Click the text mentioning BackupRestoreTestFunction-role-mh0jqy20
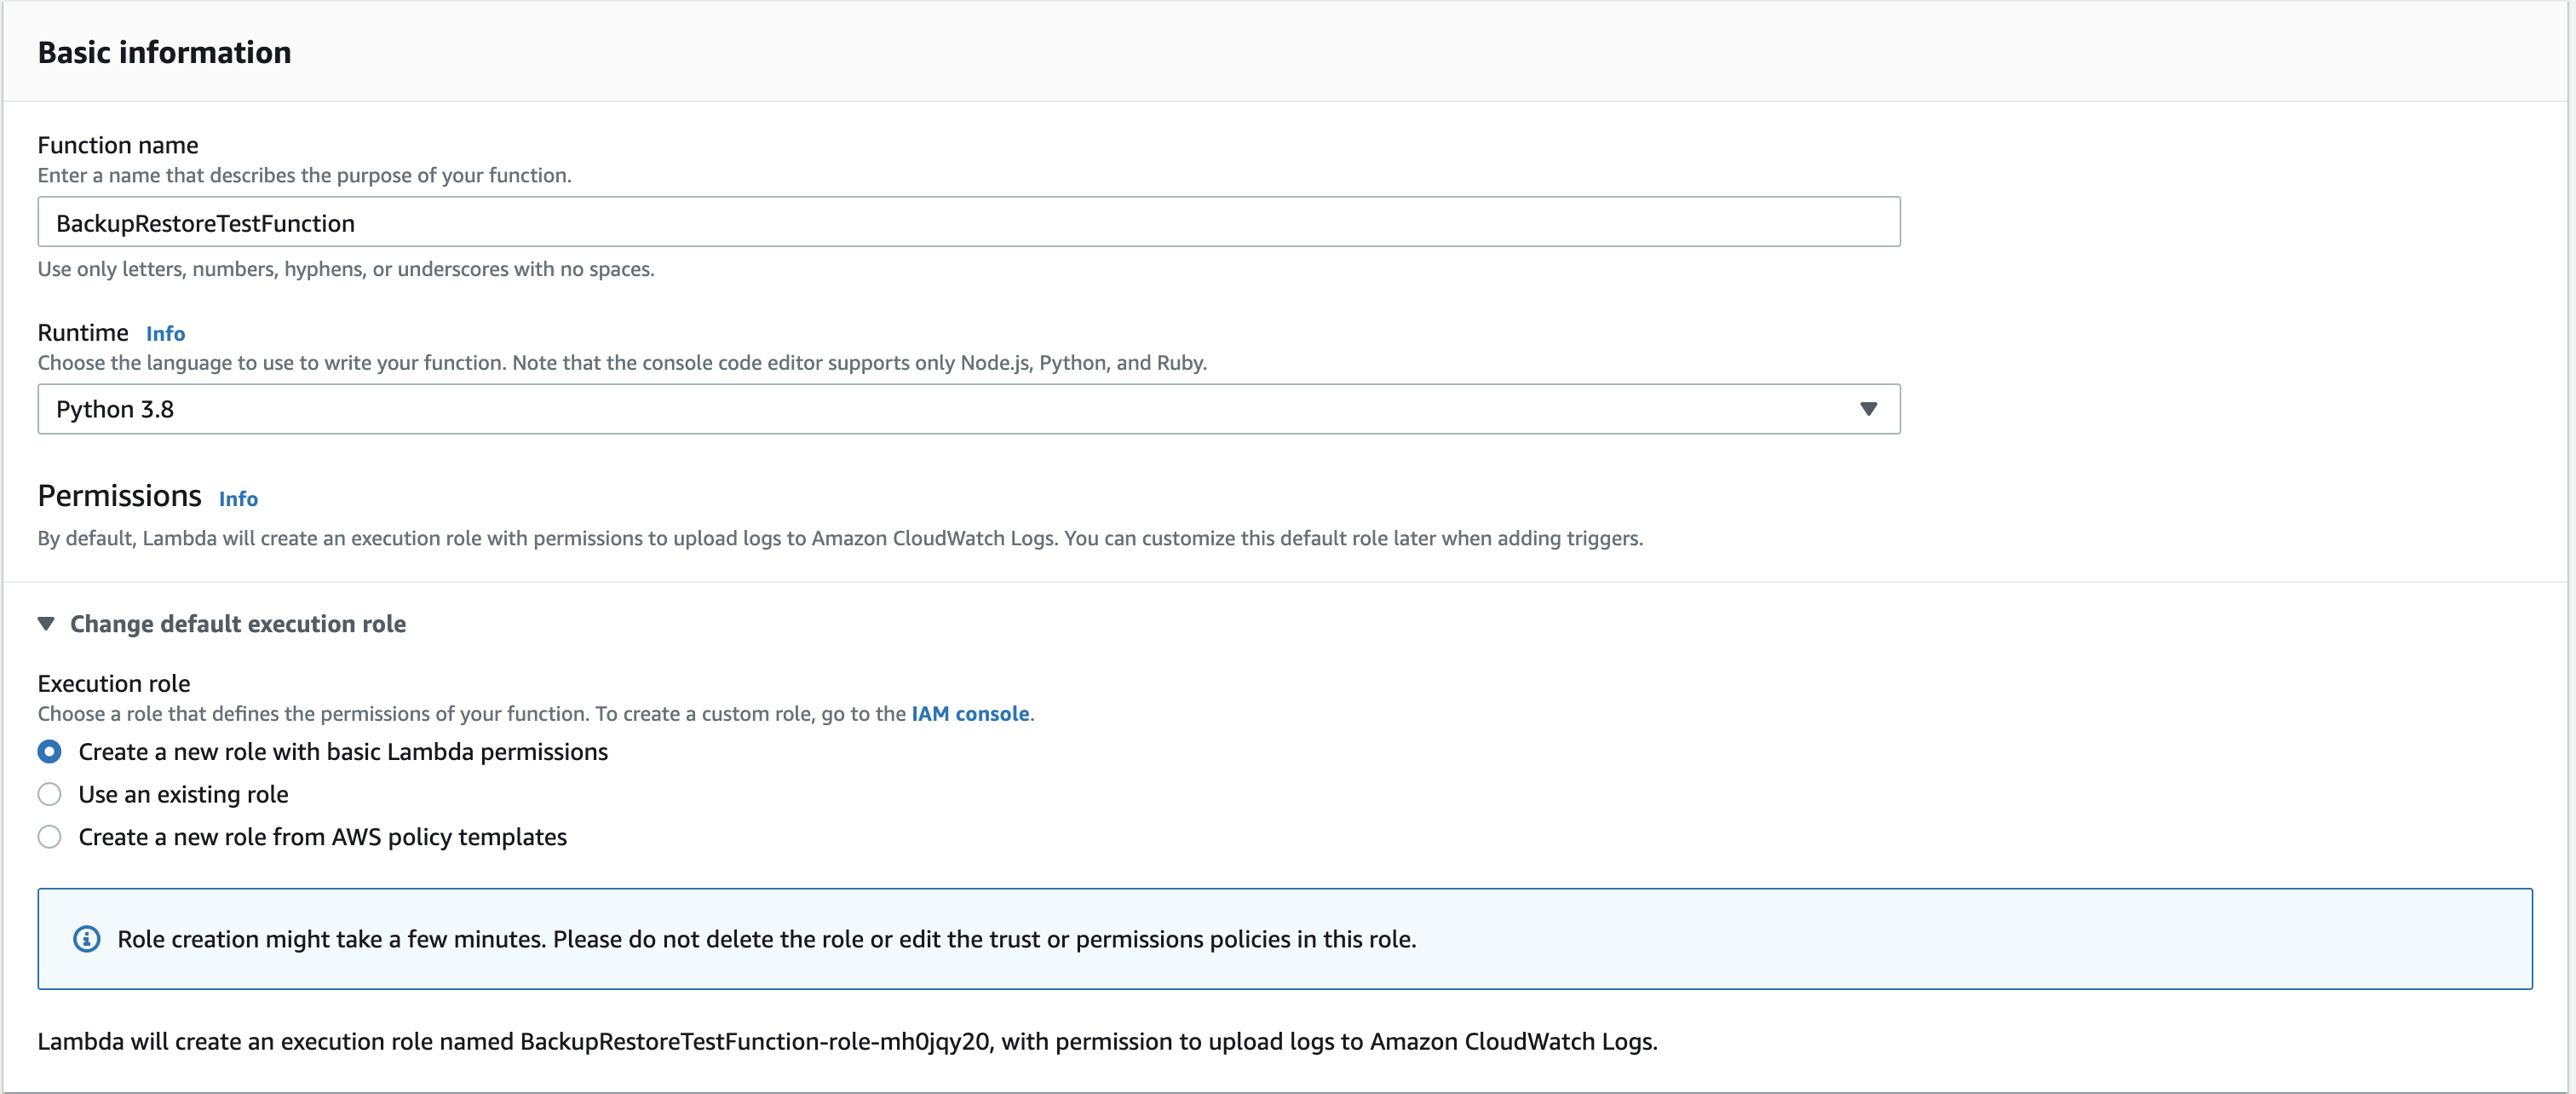Image resolution: width=2576 pixels, height=1094 pixels. (x=848, y=1041)
